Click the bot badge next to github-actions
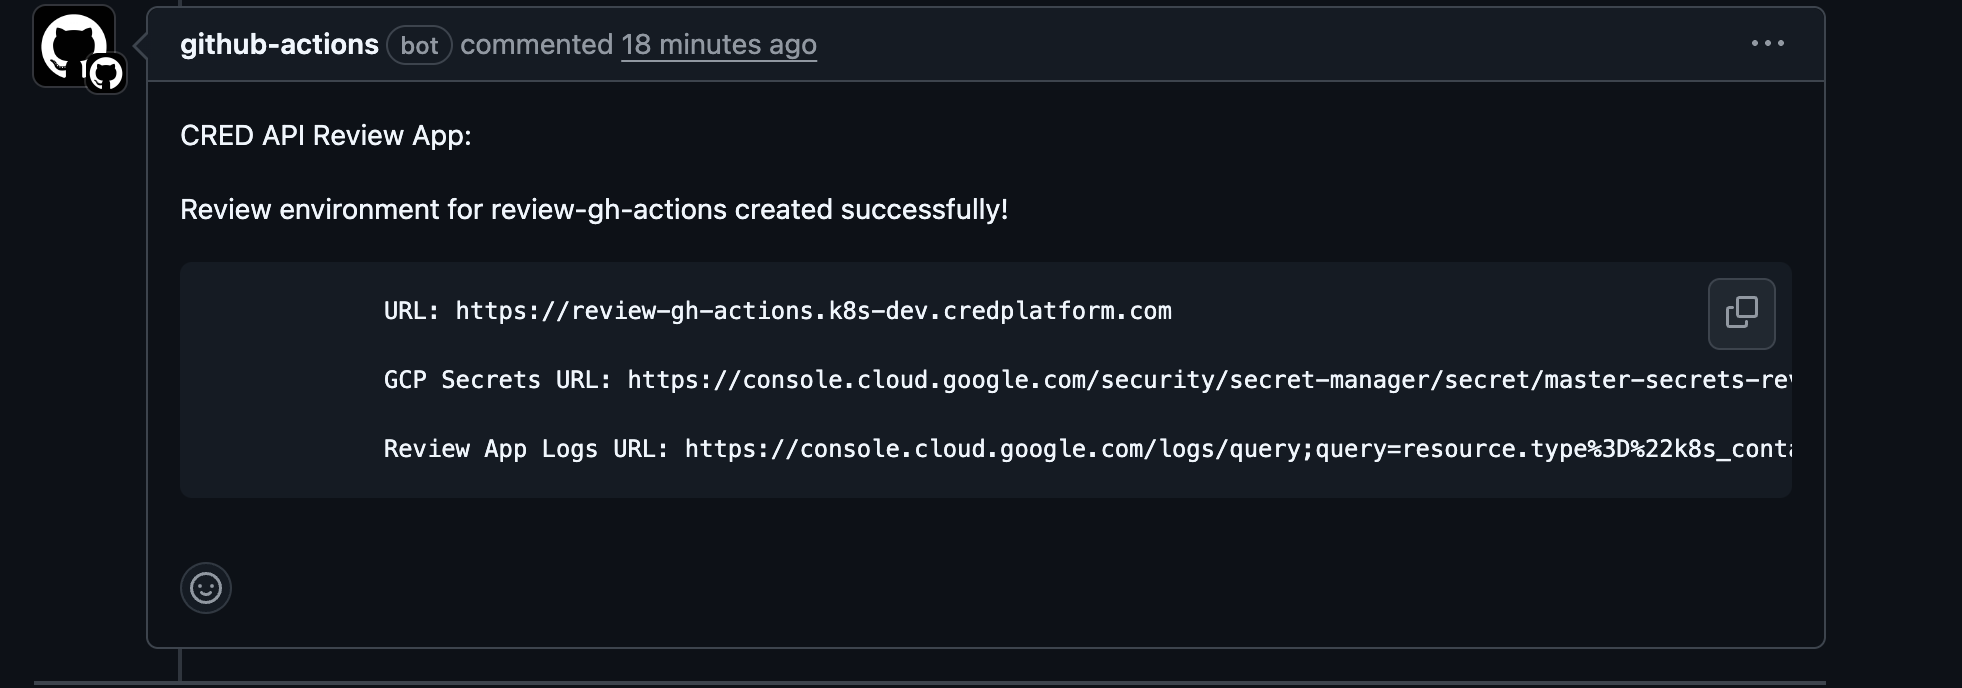The image size is (1962, 688). click(419, 45)
